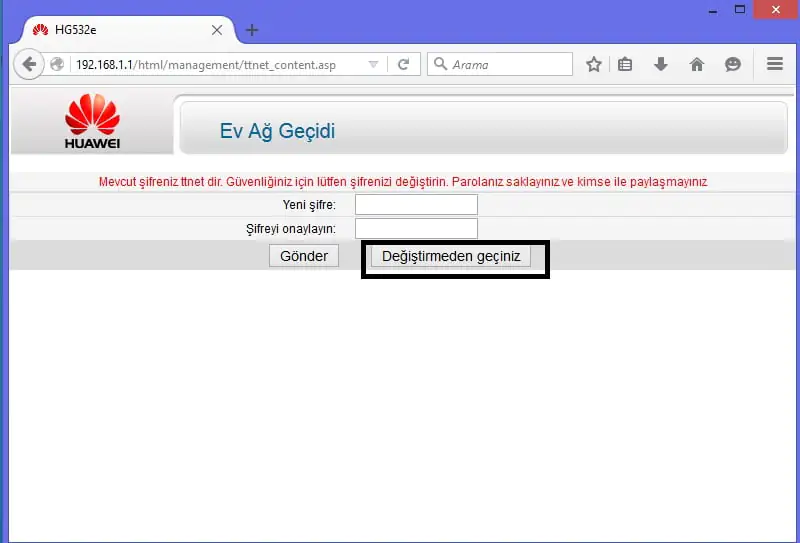Open the hamburger menu
Screen dimensions: 800x543
(774, 64)
